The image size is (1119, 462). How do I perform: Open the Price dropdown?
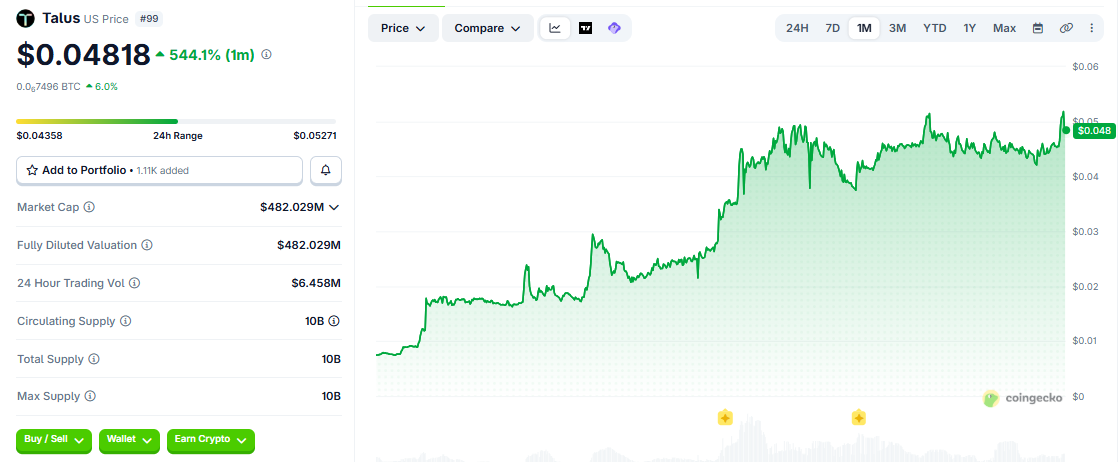pyautogui.click(x=403, y=28)
